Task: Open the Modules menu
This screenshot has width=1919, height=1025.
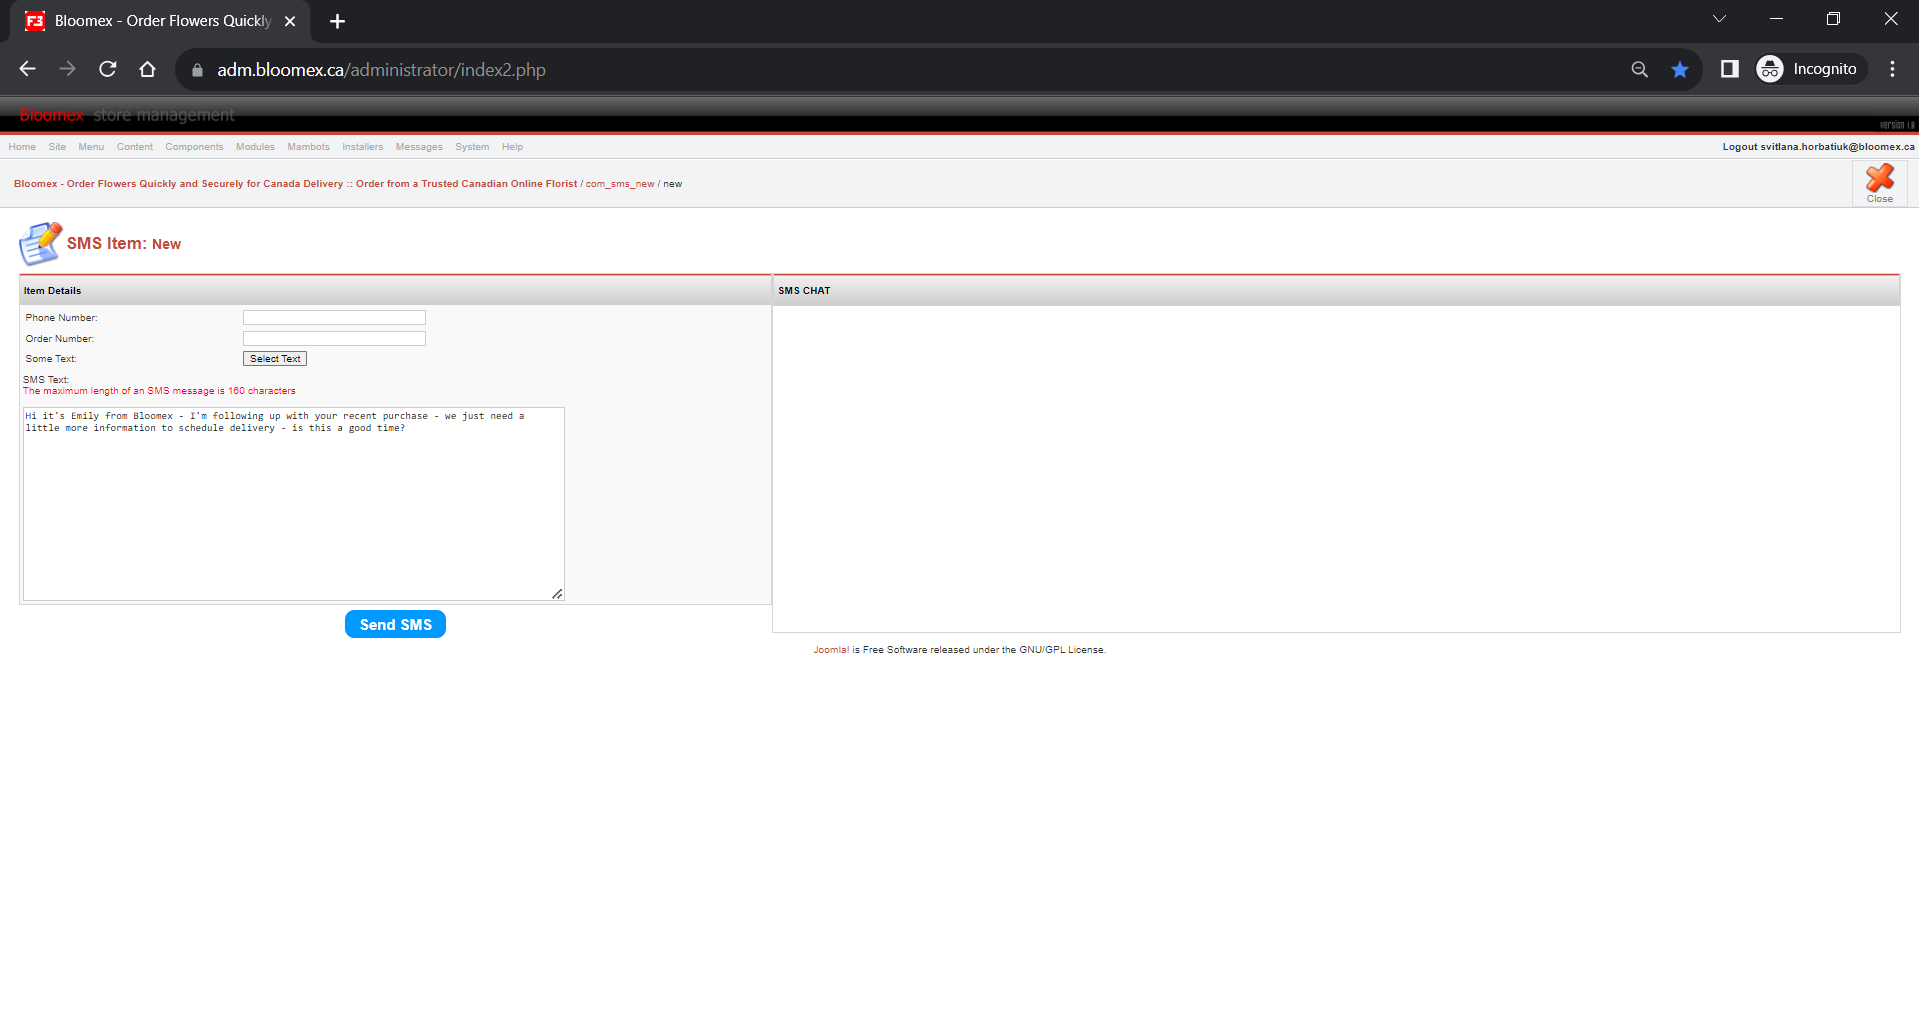Action: (x=255, y=147)
